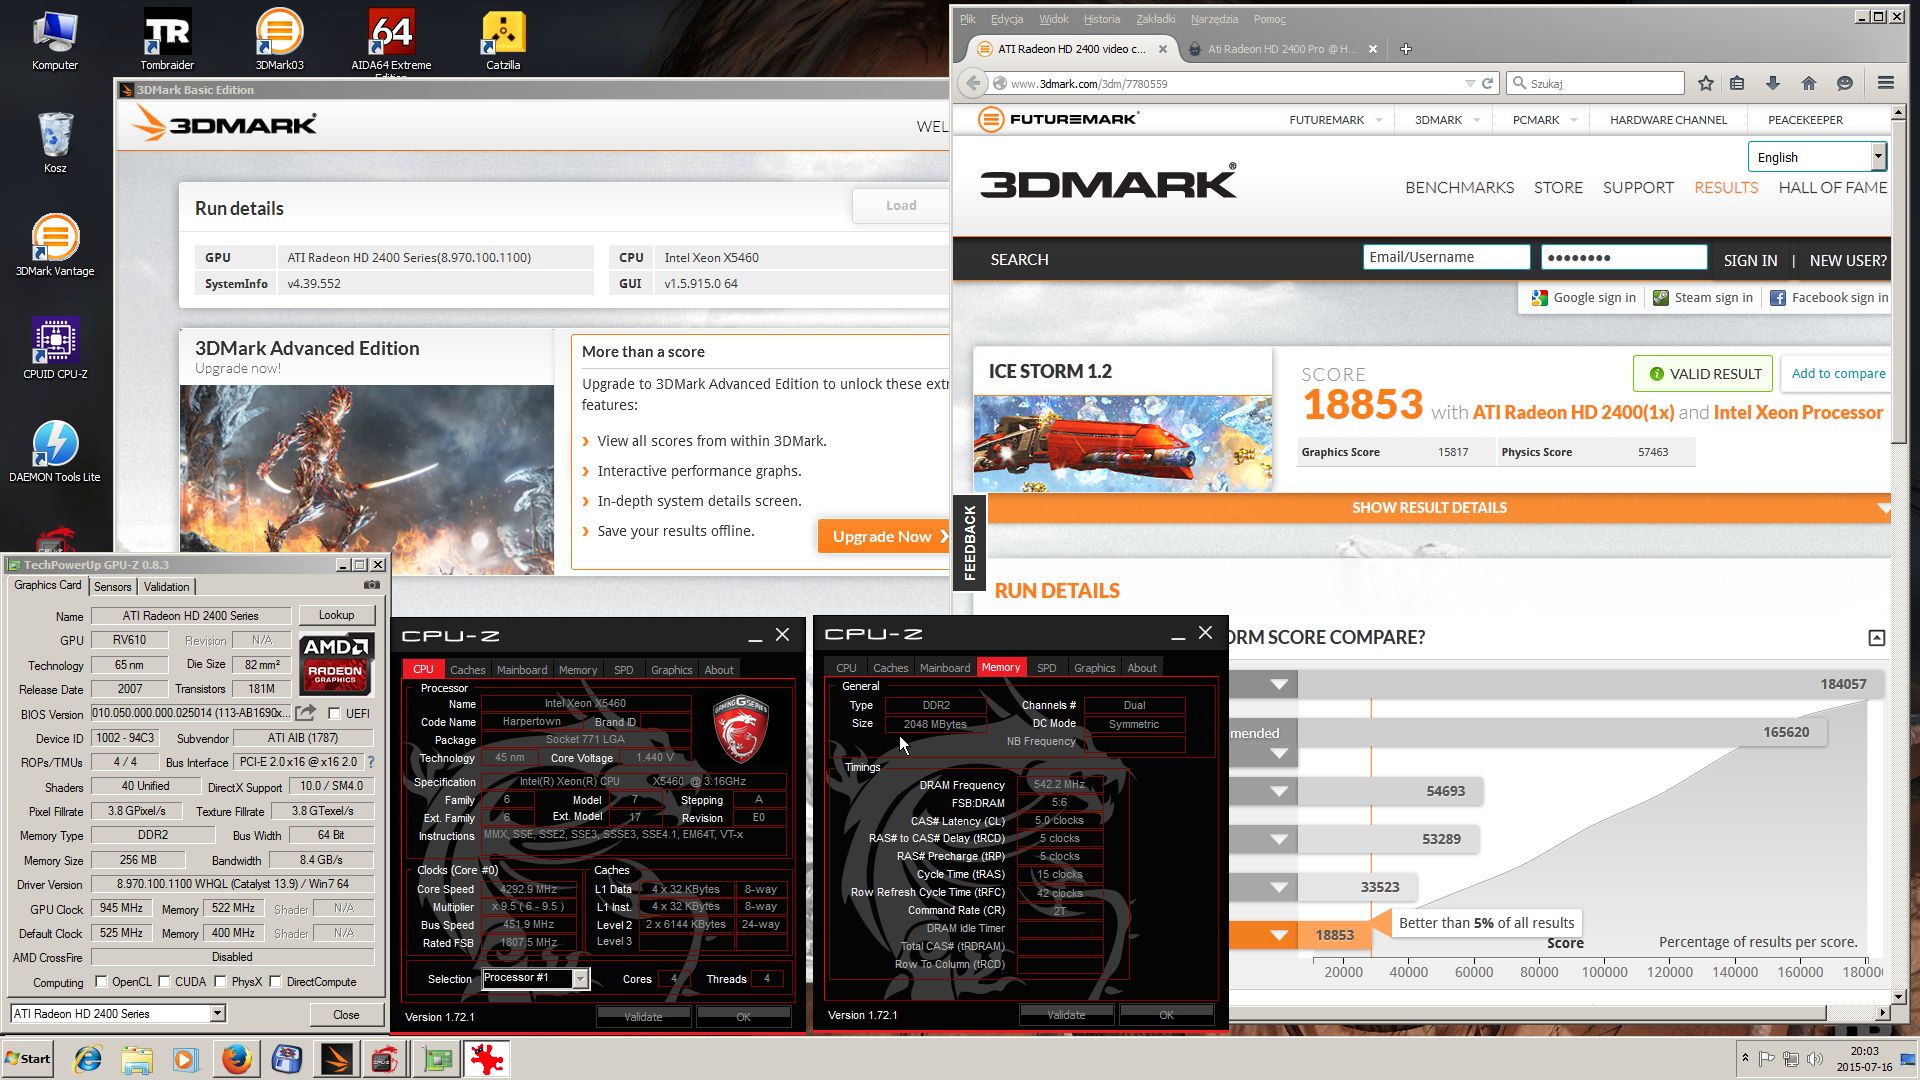Launch the 3DMark03 desktop shortcut
Viewport: 1920px width, 1080px height.
[279, 40]
